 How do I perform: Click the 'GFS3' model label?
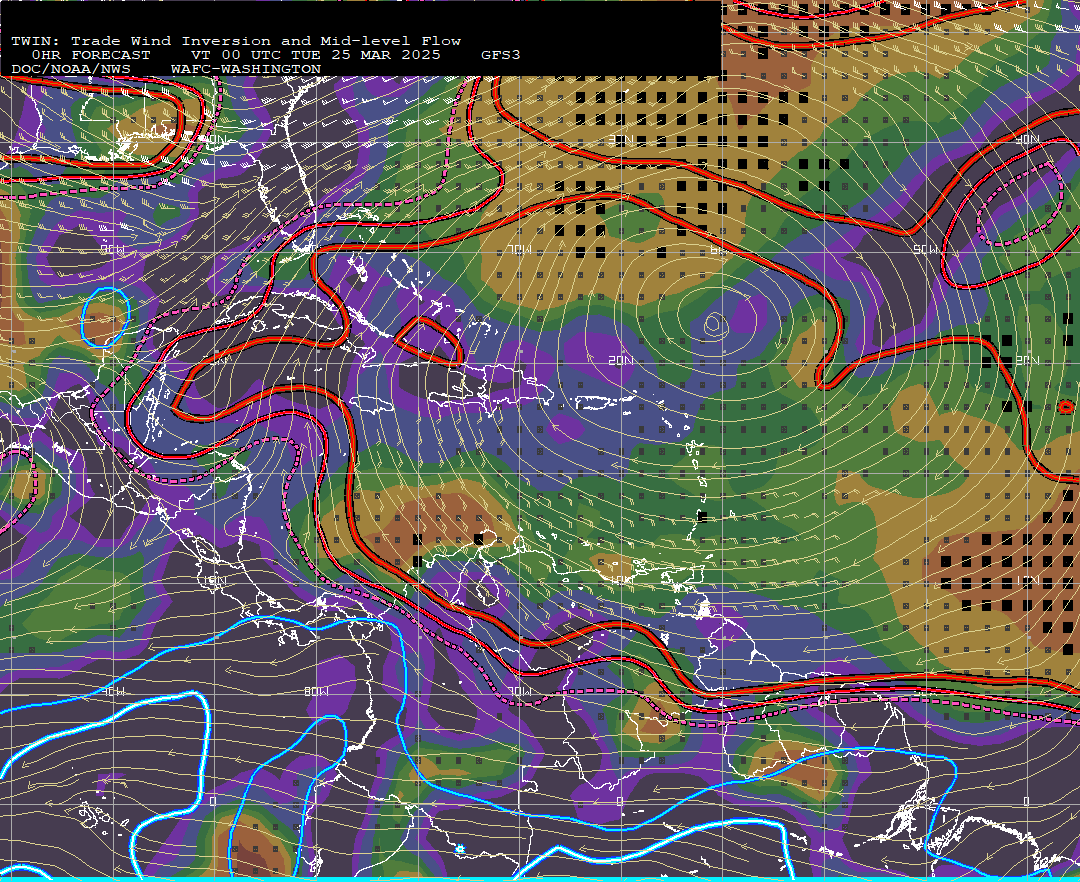[x=501, y=55]
